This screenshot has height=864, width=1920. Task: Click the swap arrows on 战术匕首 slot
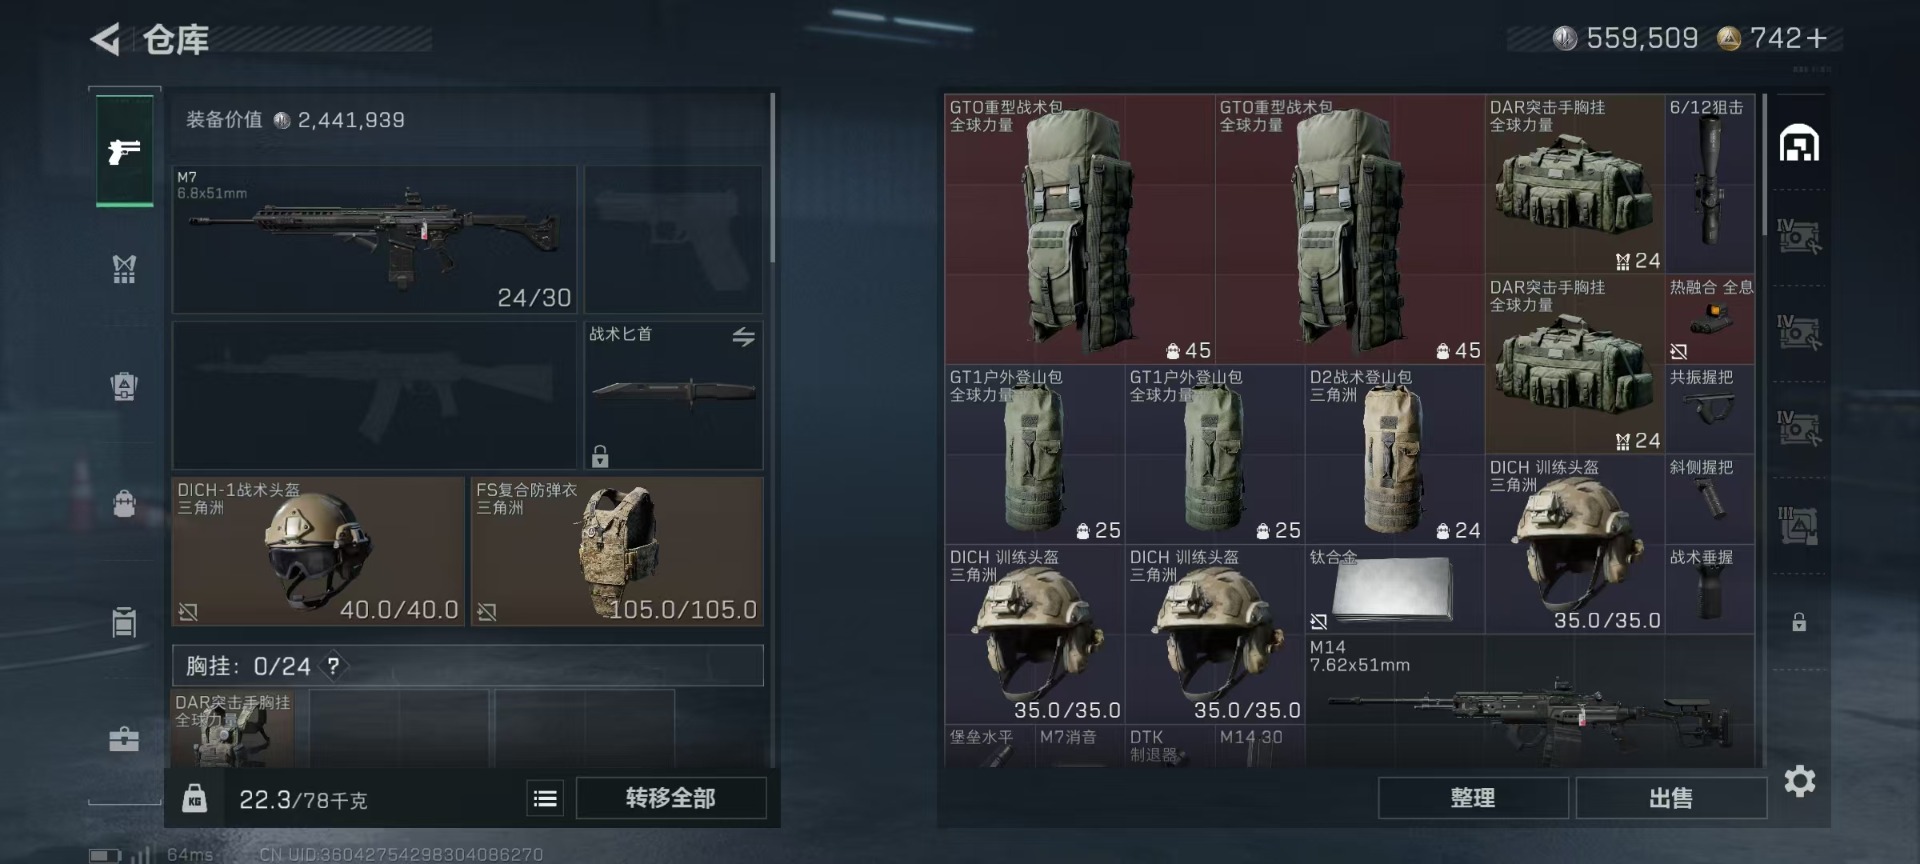coord(743,337)
